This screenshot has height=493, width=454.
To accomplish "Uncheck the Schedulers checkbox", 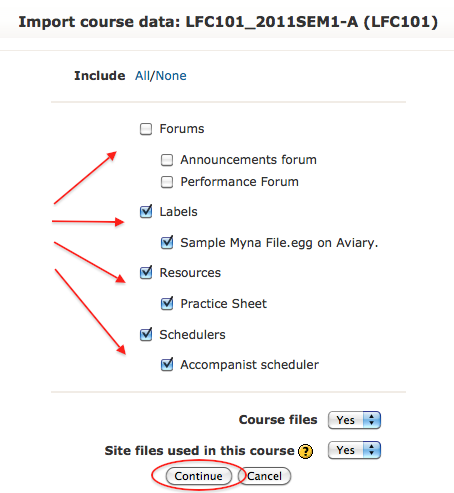I will [x=146, y=334].
